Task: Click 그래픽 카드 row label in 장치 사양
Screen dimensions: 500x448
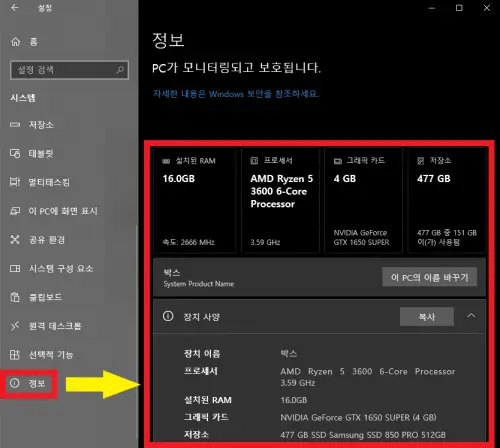Action: [x=206, y=417]
